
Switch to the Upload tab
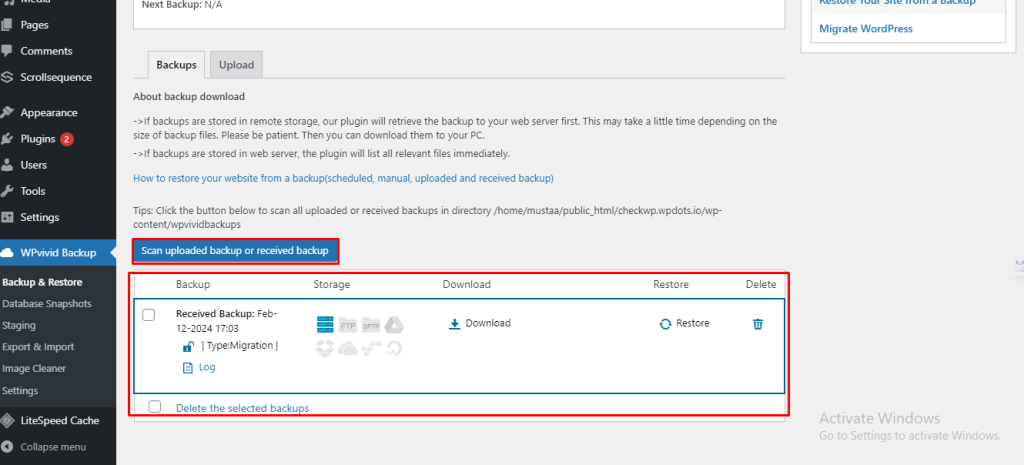tap(237, 65)
